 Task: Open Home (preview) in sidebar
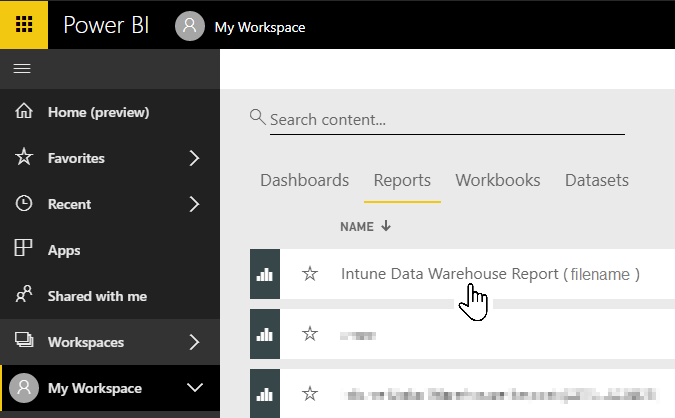point(110,112)
